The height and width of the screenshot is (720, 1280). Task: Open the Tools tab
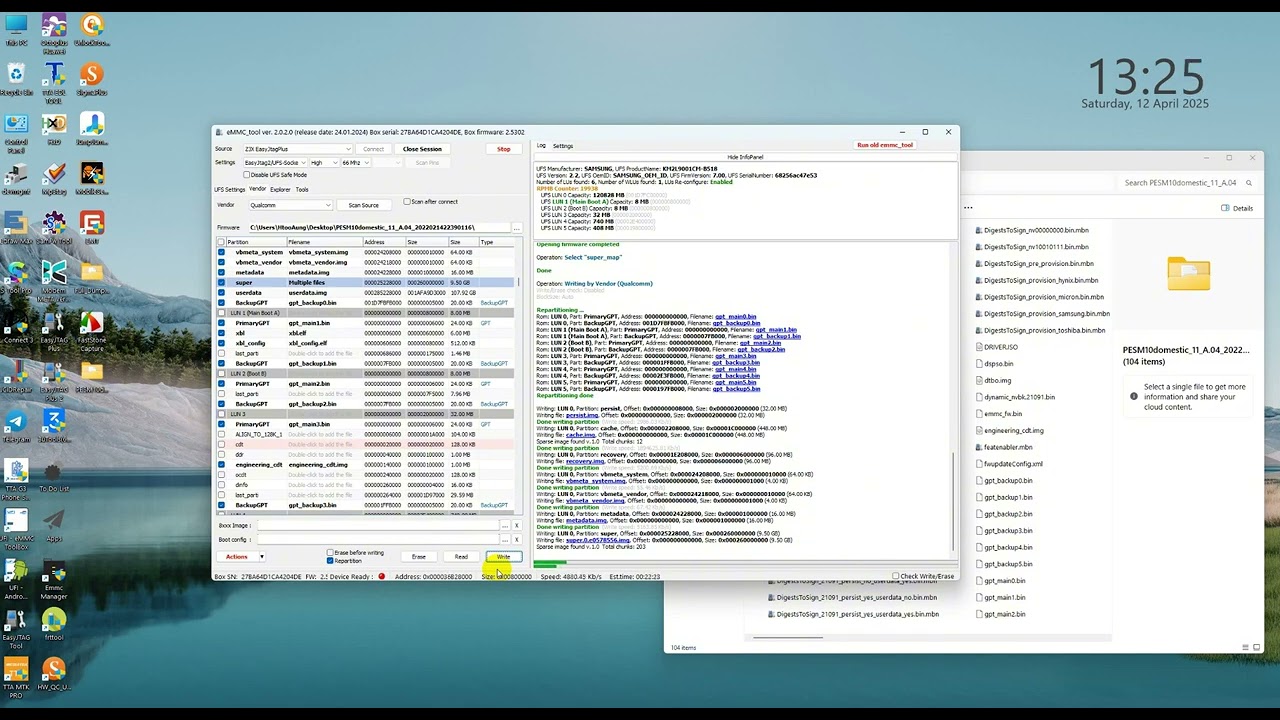(302, 189)
